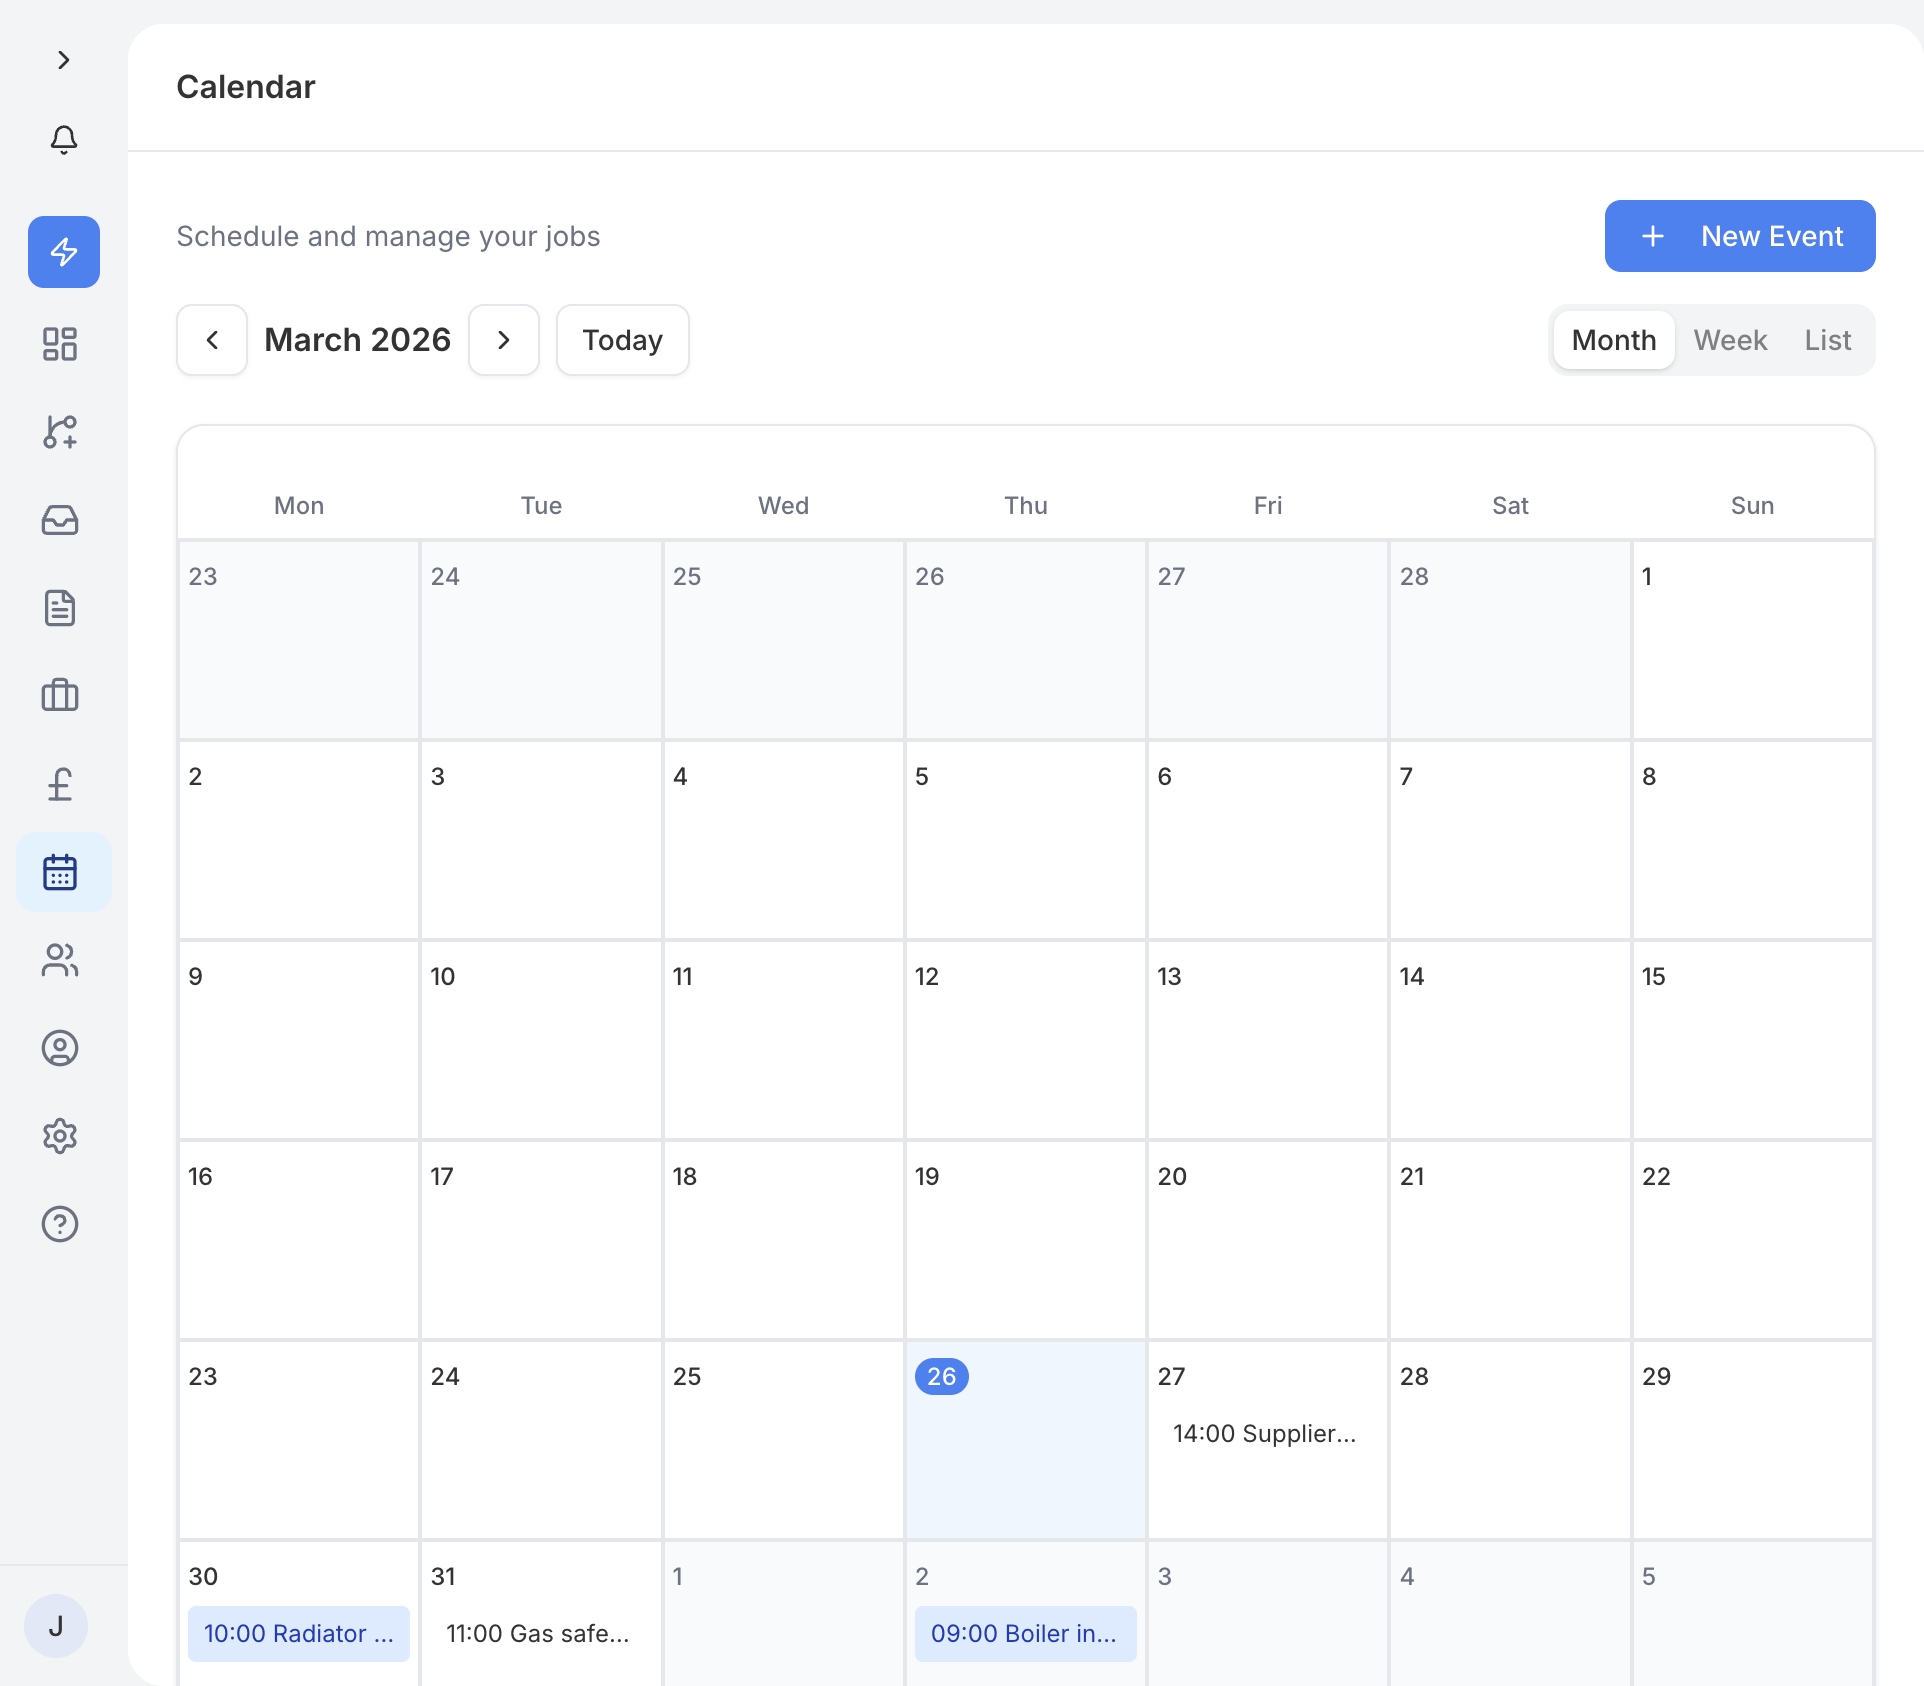Open the invoicing pound sign icon
1924x1686 pixels.
(x=60, y=784)
